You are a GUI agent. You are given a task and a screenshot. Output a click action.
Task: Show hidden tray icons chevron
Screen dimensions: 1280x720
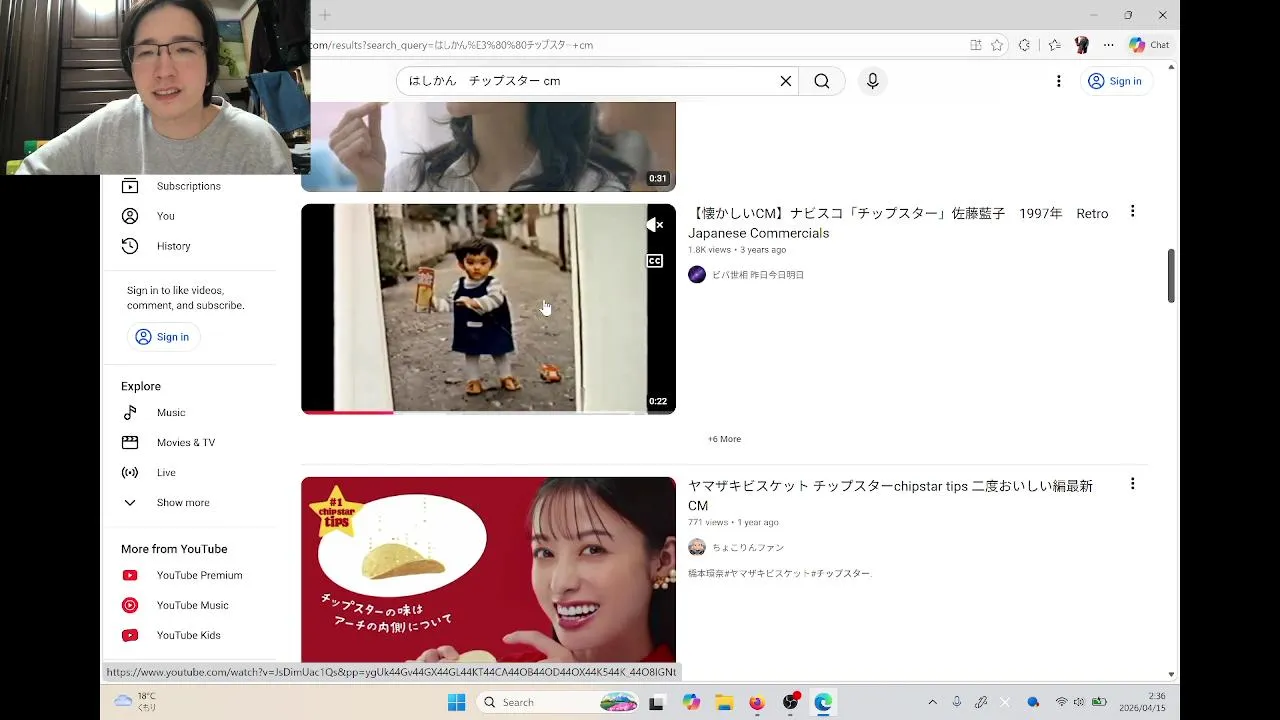pyautogui.click(x=932, y=703)
